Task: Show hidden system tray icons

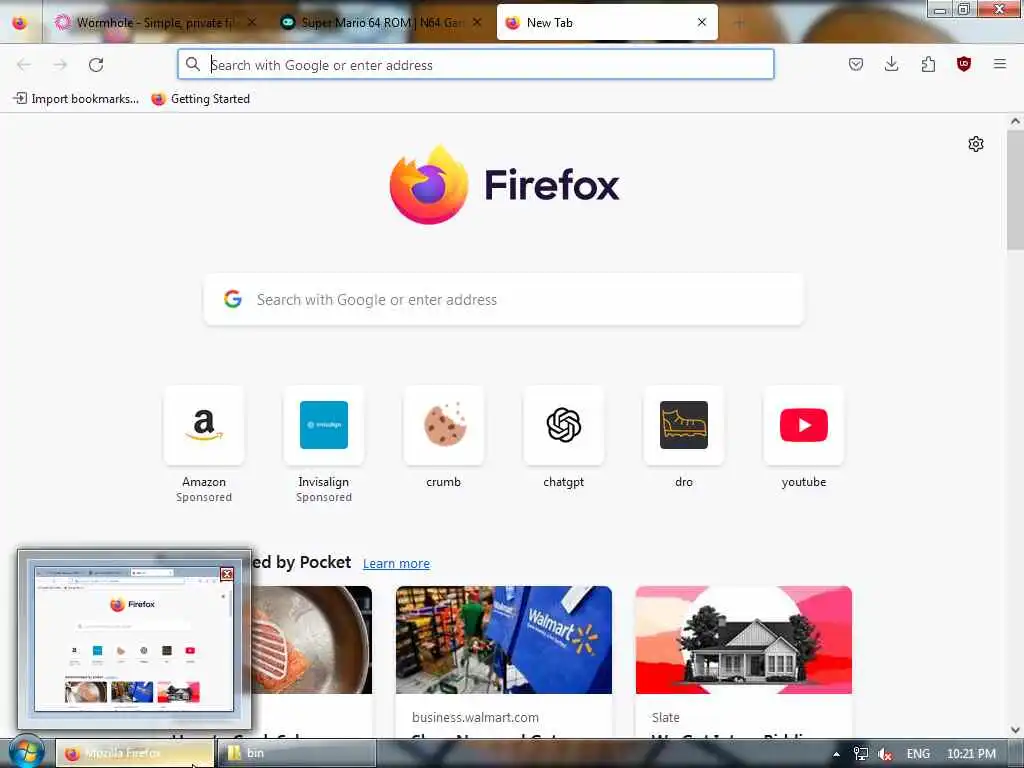Action: point(837,754)
